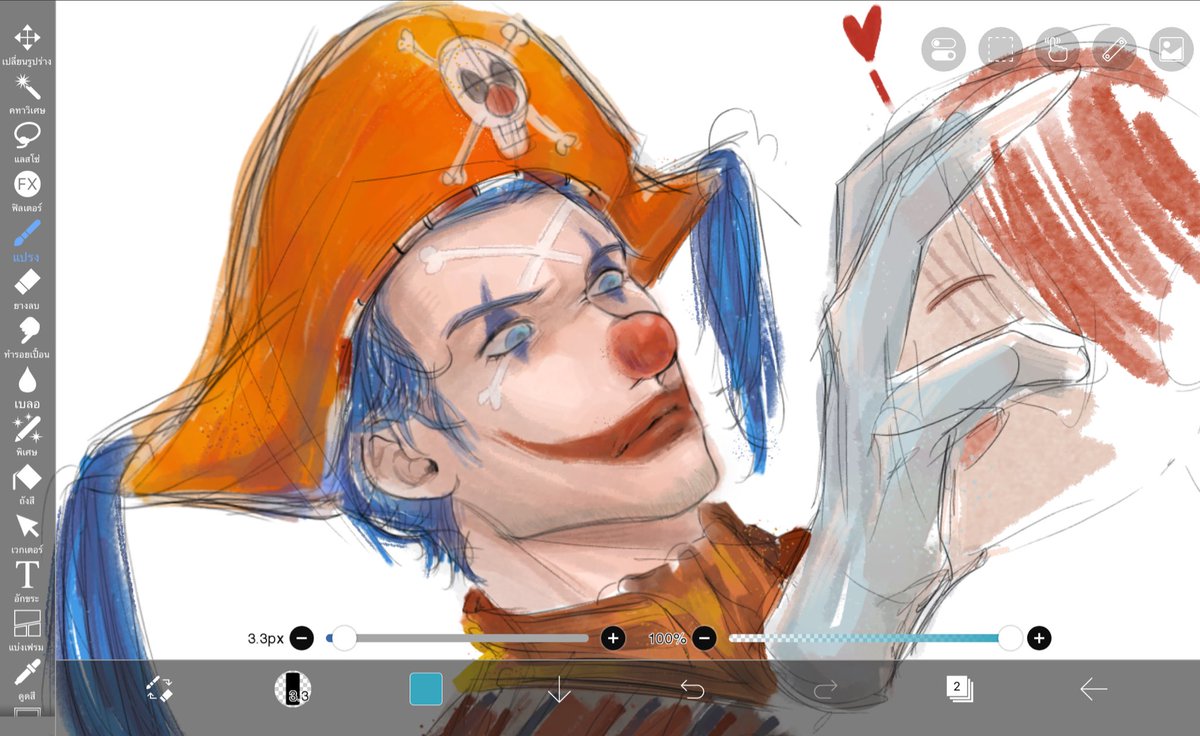Screen dimensions: 1200x736
Task: Increase brush thickness with plus button
Action: pyautogui.click(x=613, y=638)
